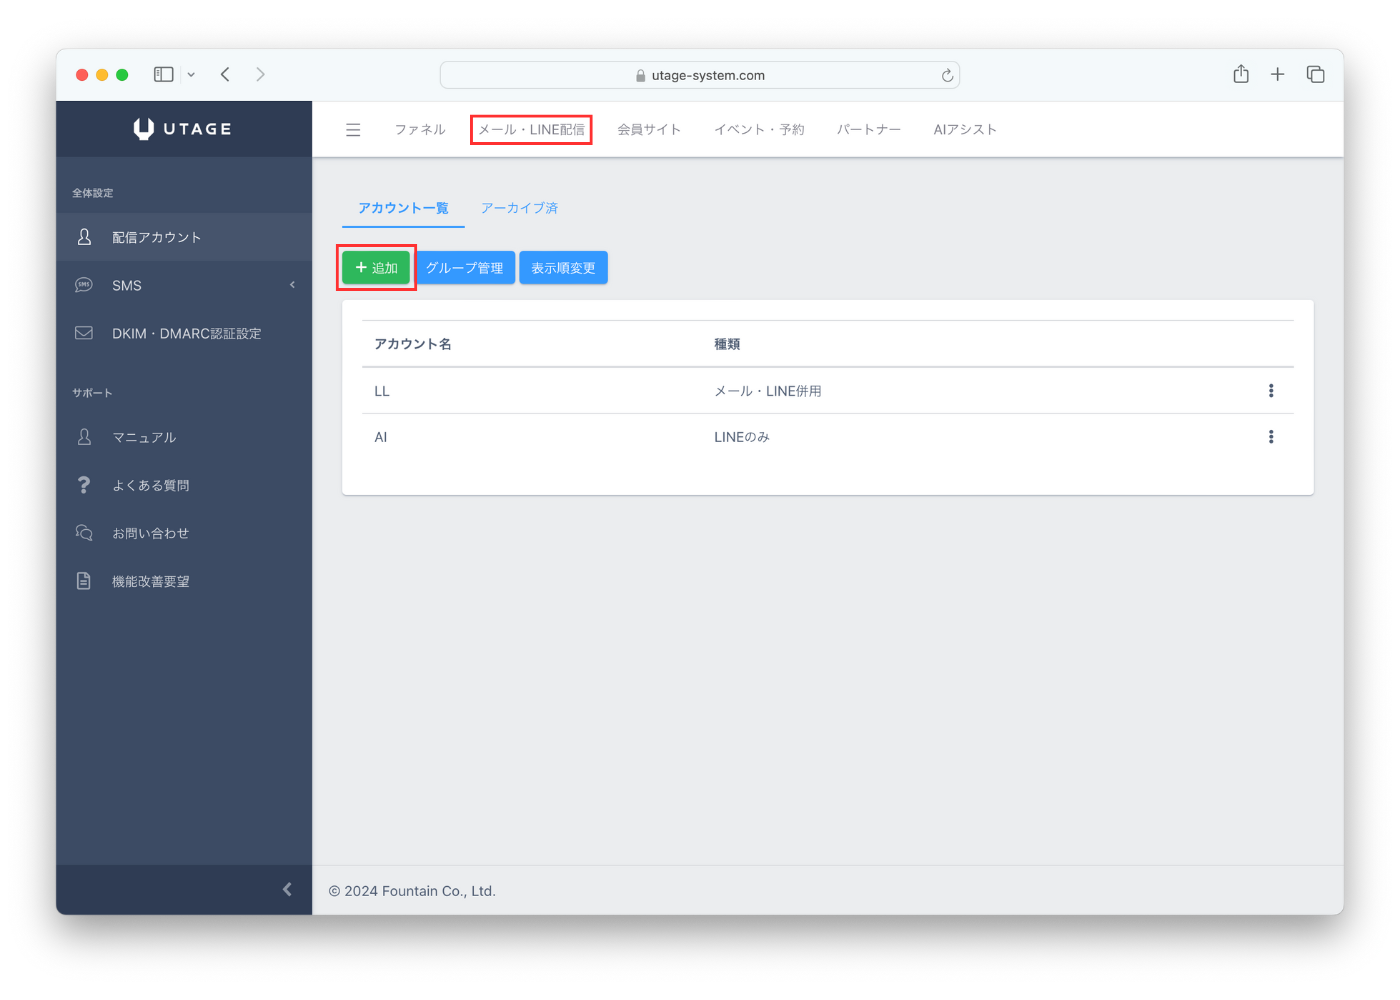Expand the SMS submenu chevron

292,285
